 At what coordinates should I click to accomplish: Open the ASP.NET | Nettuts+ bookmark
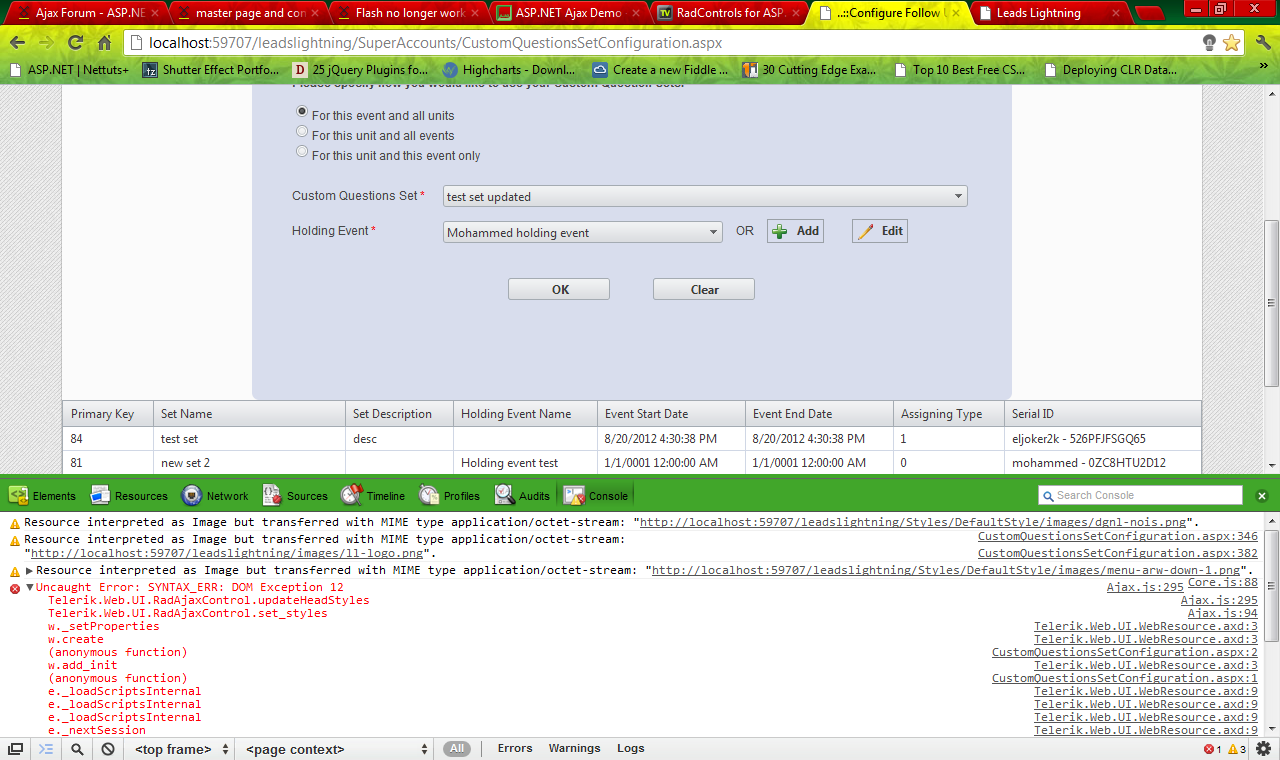[x=68, y=70]
